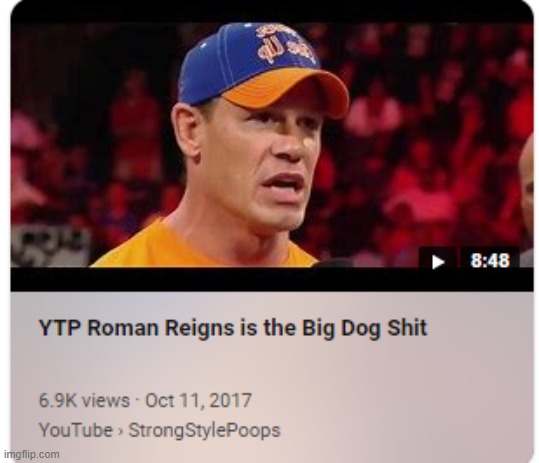Click the words Big Dog in the title
Viewport: 539px width, 463px height.
pyautogui.click(x=342, y=328)
